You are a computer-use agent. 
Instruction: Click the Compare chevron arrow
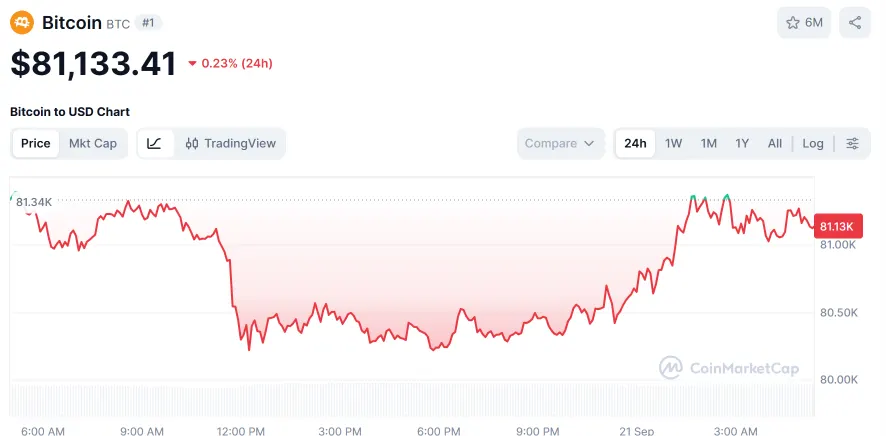coord(589,143)
